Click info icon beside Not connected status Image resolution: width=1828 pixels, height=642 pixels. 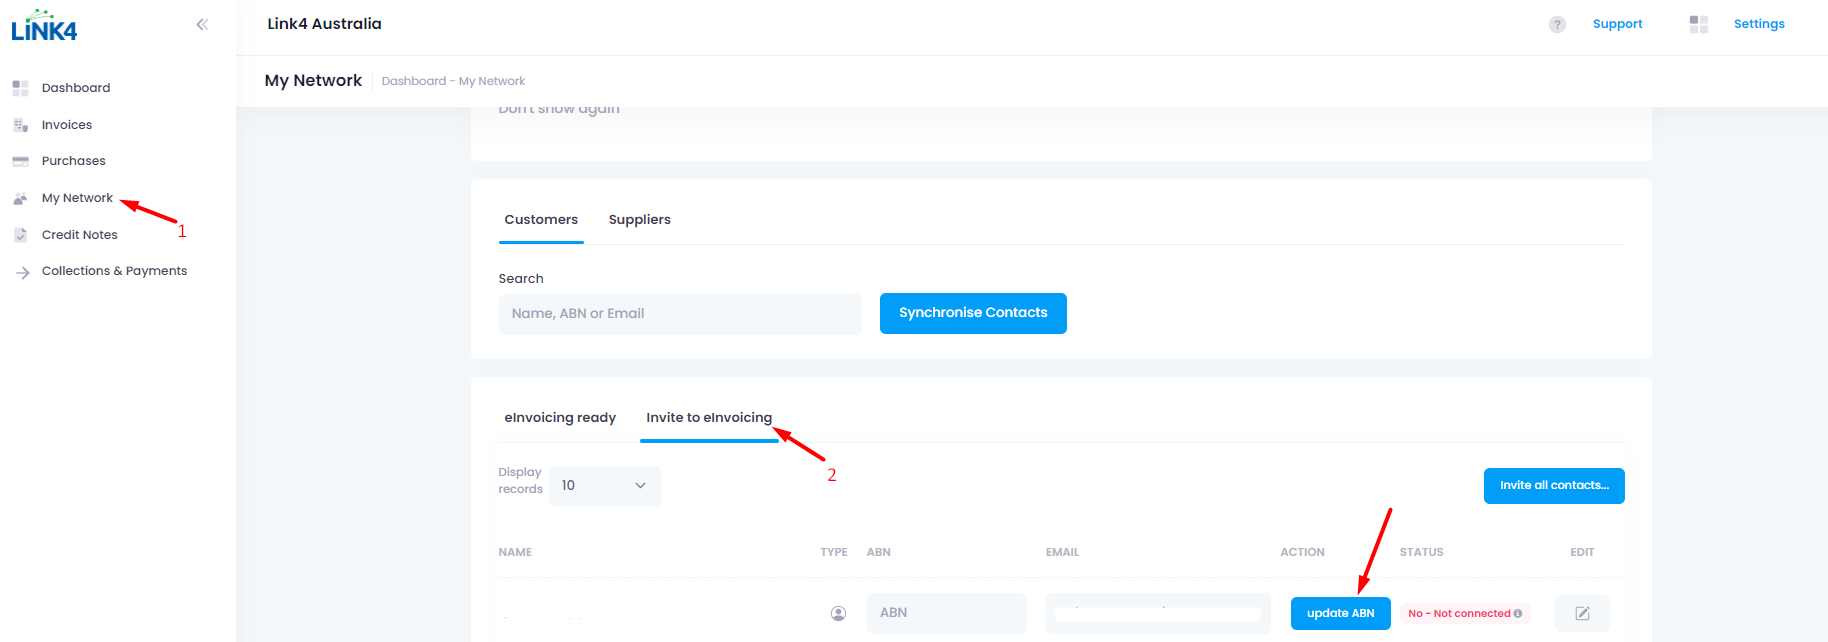[x=1518, y=614]
